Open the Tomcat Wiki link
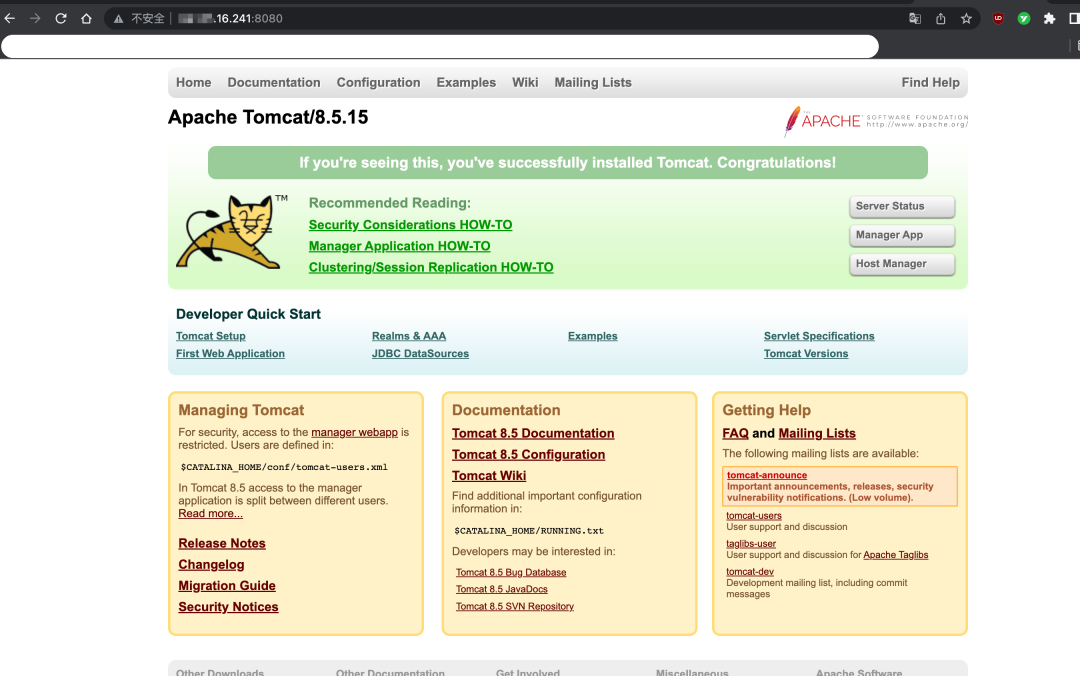Screen dimensions: 1080x676 (489, 475)
